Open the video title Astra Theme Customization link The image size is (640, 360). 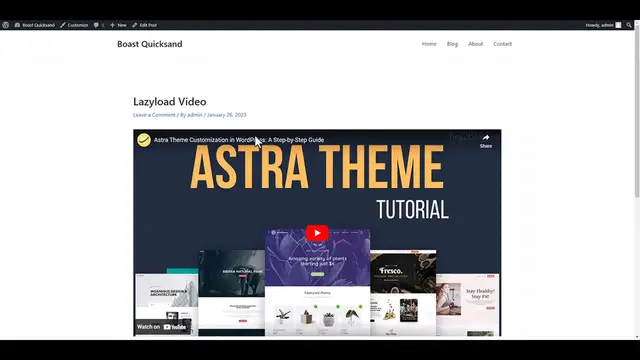point(239,140)
